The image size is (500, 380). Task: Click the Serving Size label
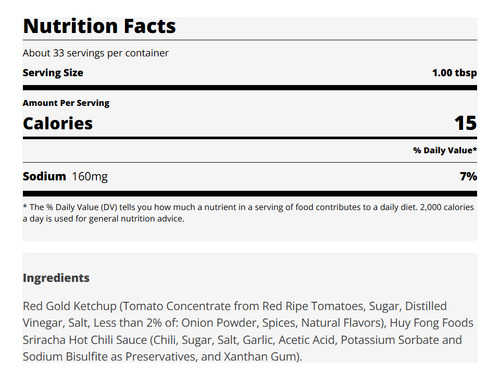(53, 73)
